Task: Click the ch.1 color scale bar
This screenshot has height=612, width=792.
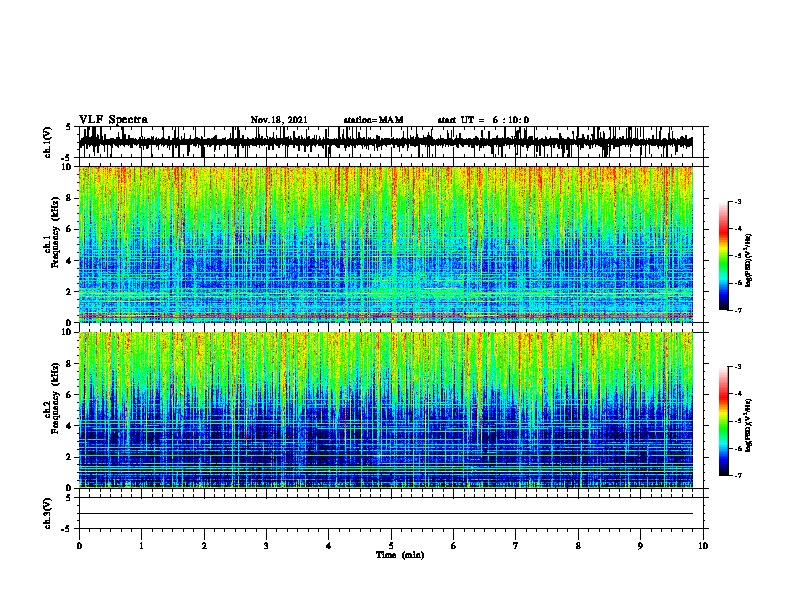Action: 724,256
